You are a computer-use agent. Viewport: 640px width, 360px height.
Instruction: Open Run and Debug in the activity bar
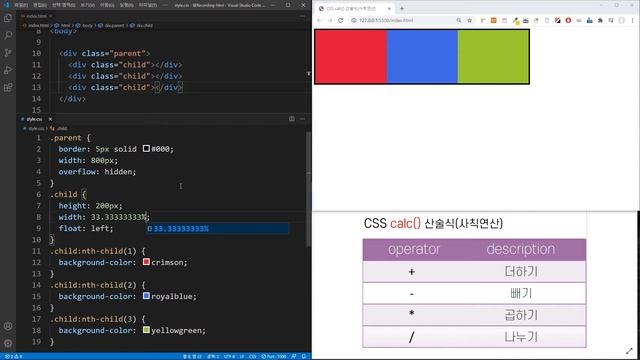pos(8,70)
